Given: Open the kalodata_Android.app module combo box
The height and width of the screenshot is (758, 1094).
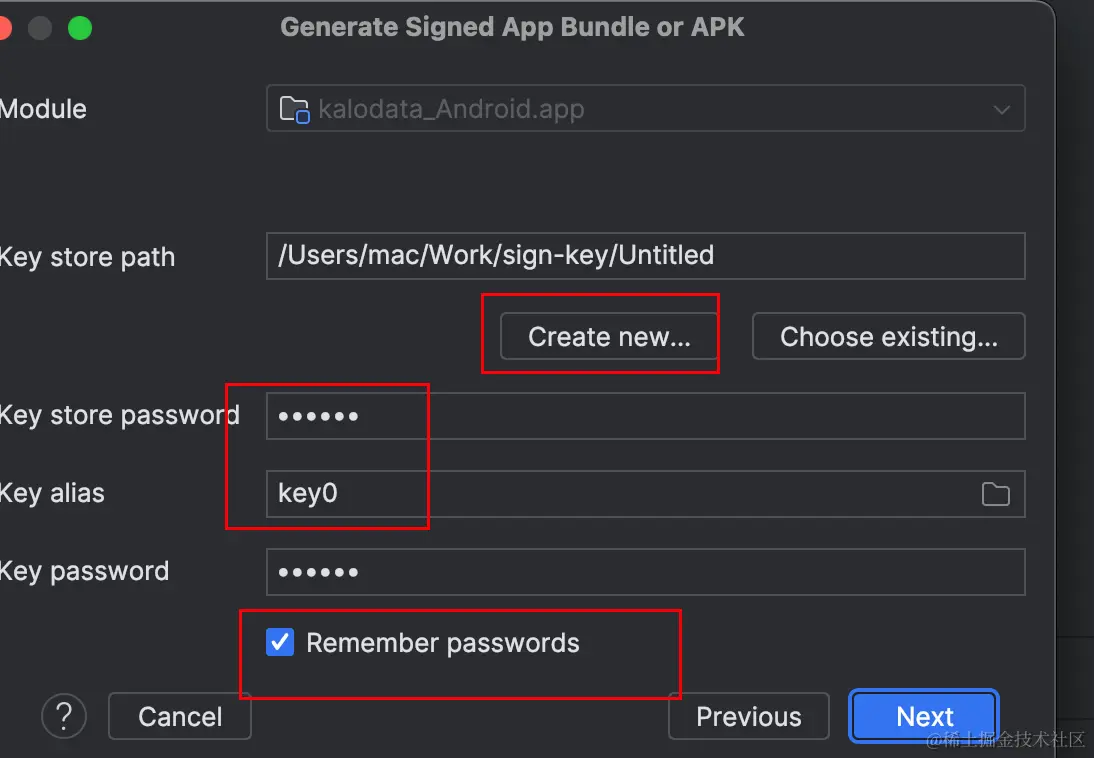Looking at the screenshot, I should click(645, 108).
